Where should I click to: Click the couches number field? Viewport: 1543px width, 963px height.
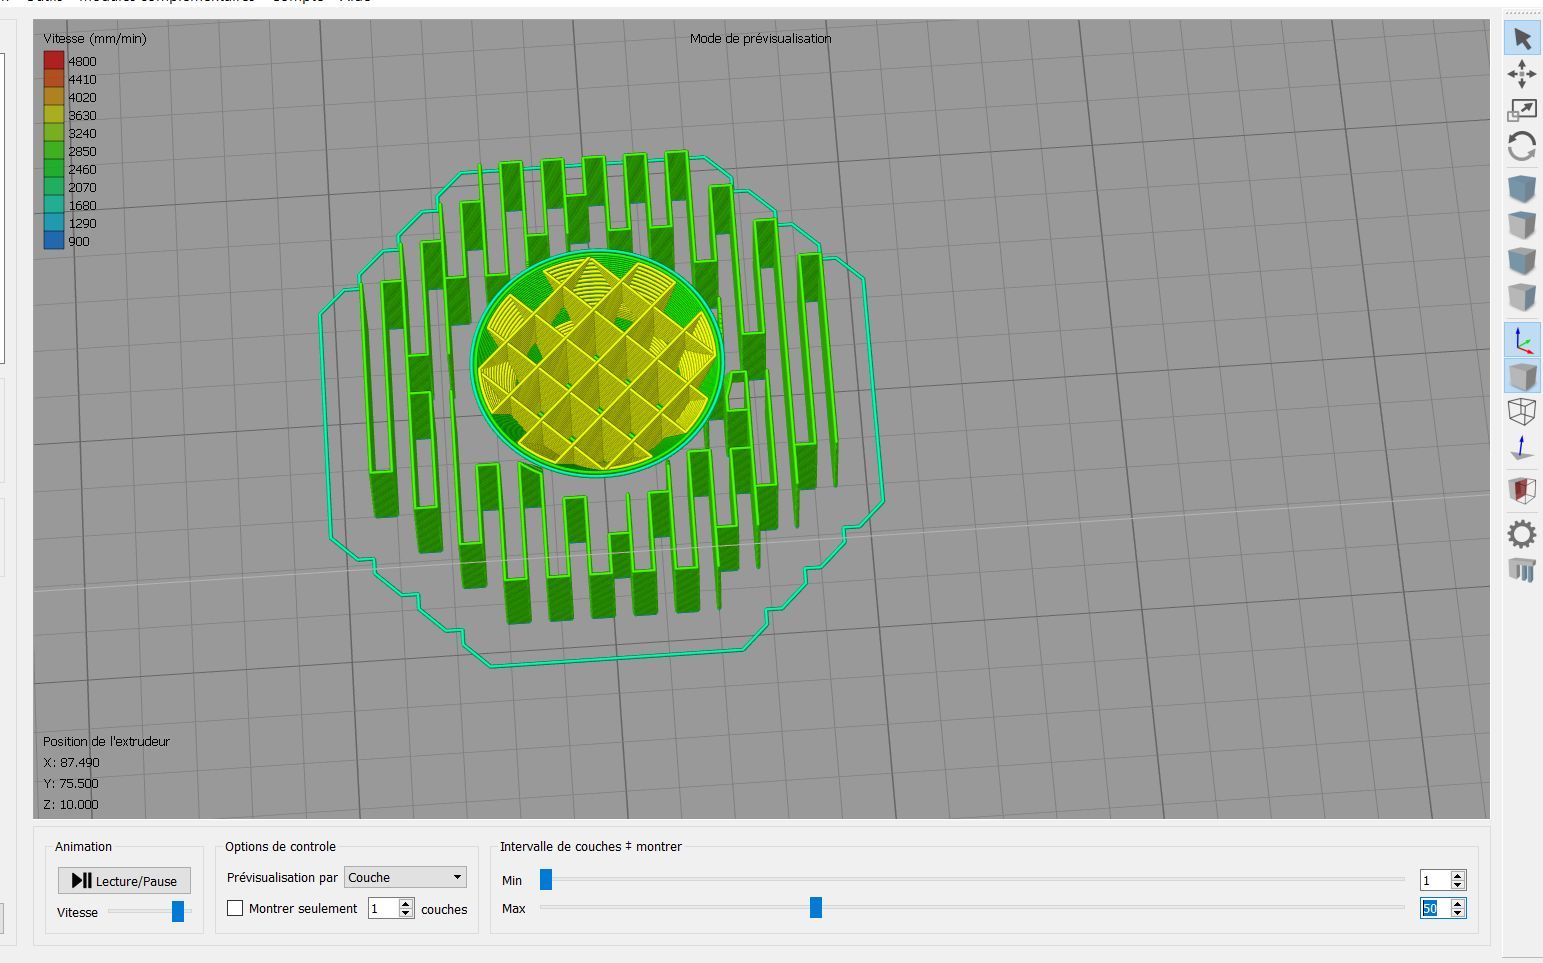point(383,908)
